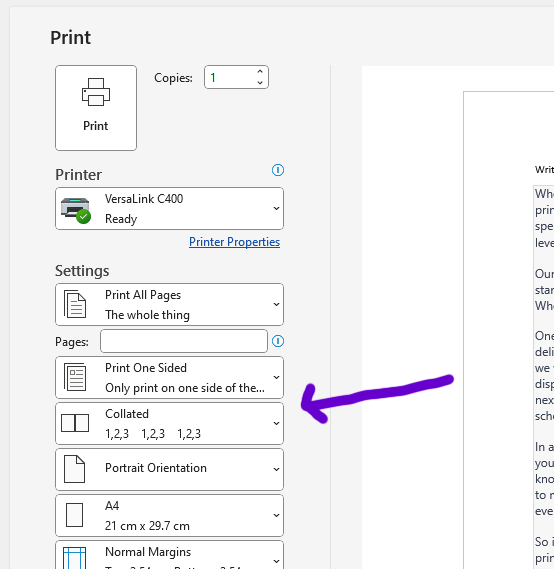
Task: Click the Collated pages icon
Action: pyautogui.click(x=75, y=423)
